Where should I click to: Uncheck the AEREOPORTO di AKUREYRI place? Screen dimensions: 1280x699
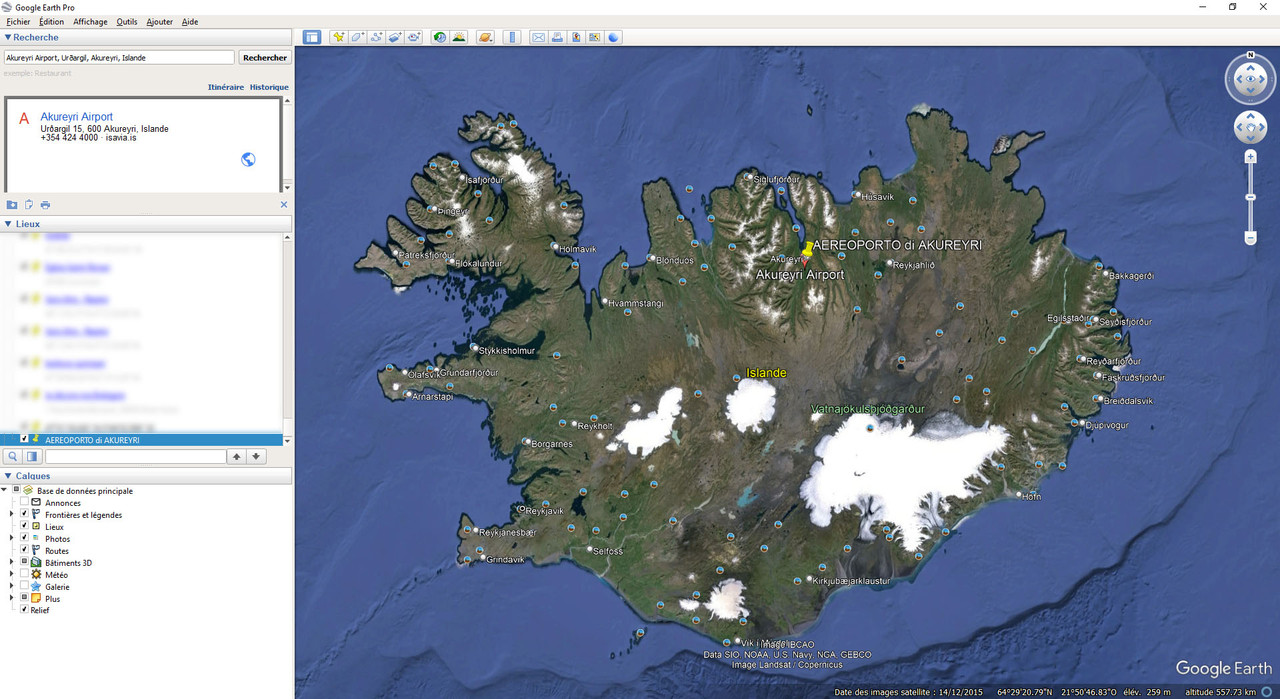[x=24, y=439]
